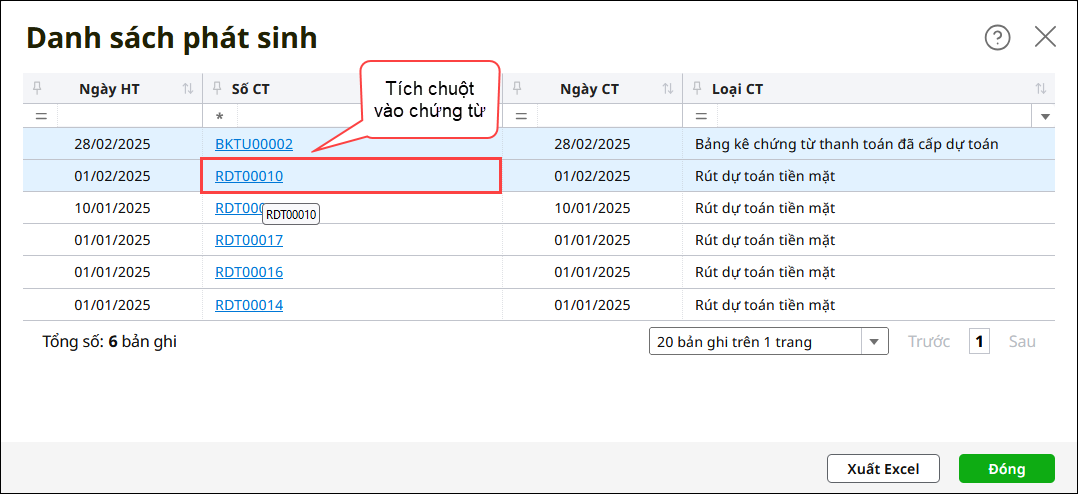Open Loại CT filter operator equals sign
Image resolution: width=1078 pixels, height=494 pixels.
coord(701,116)
